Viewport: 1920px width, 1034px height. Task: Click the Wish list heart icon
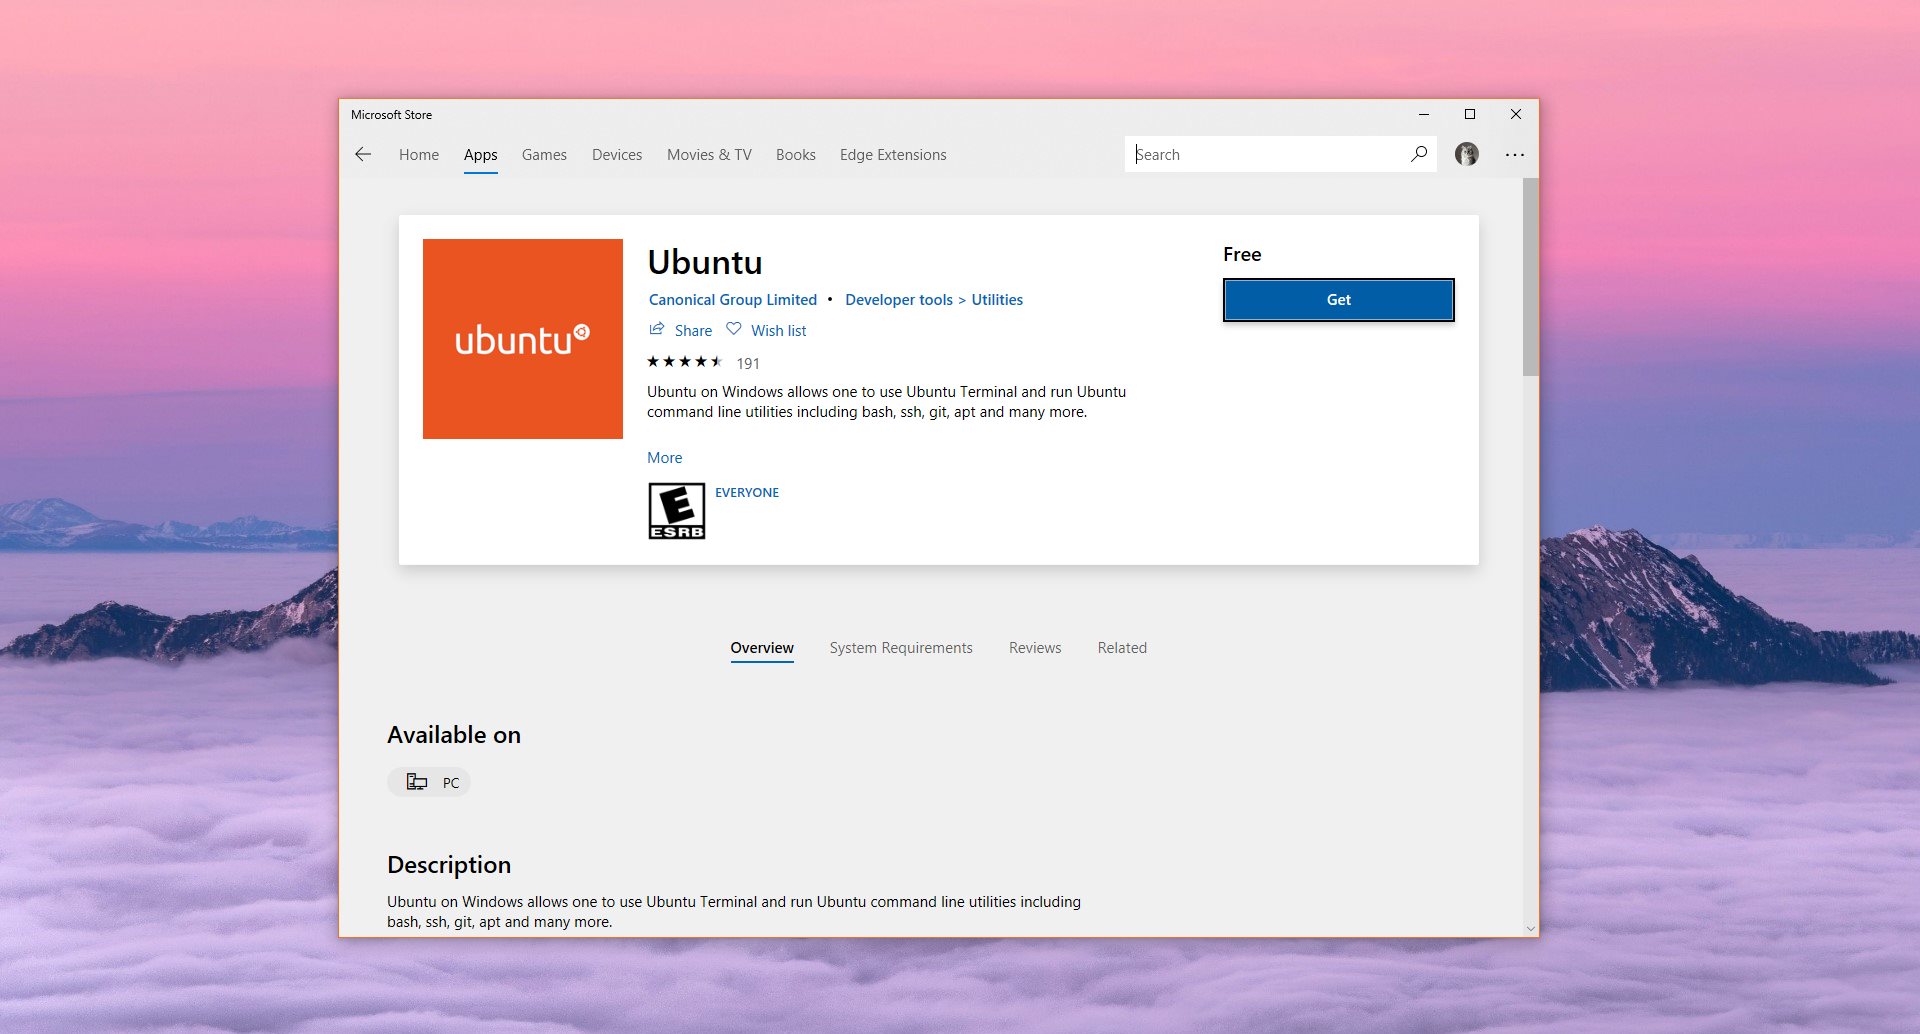click(x=734, y=329)
